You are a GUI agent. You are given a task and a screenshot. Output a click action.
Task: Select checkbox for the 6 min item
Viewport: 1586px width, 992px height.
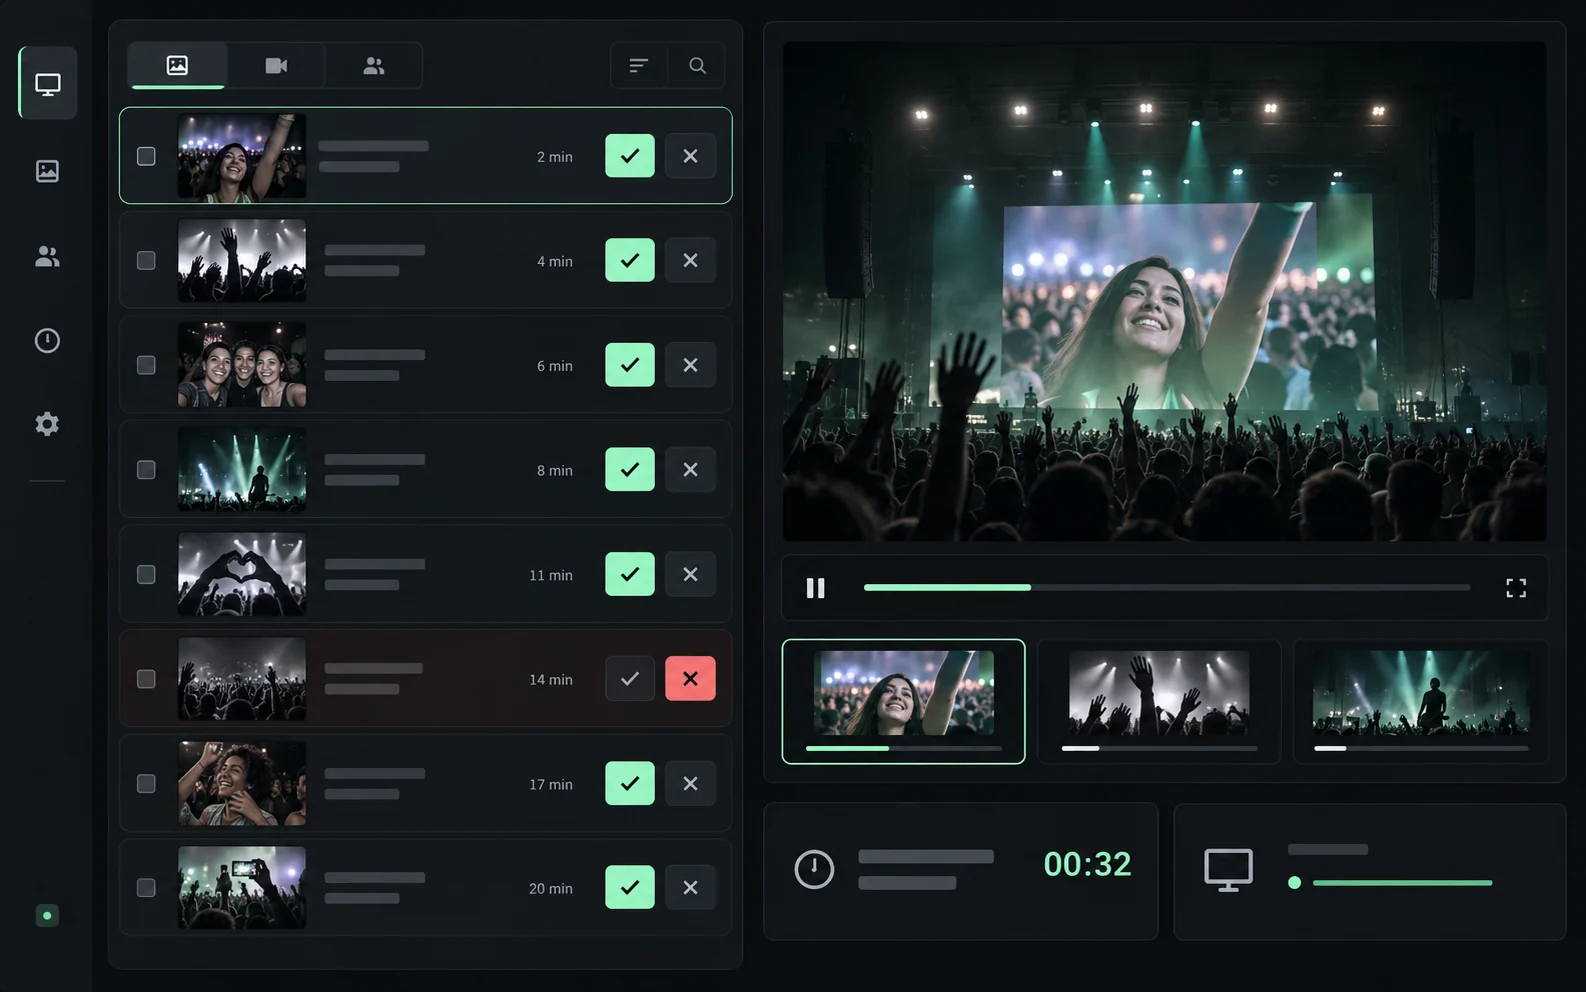[146, 365]
